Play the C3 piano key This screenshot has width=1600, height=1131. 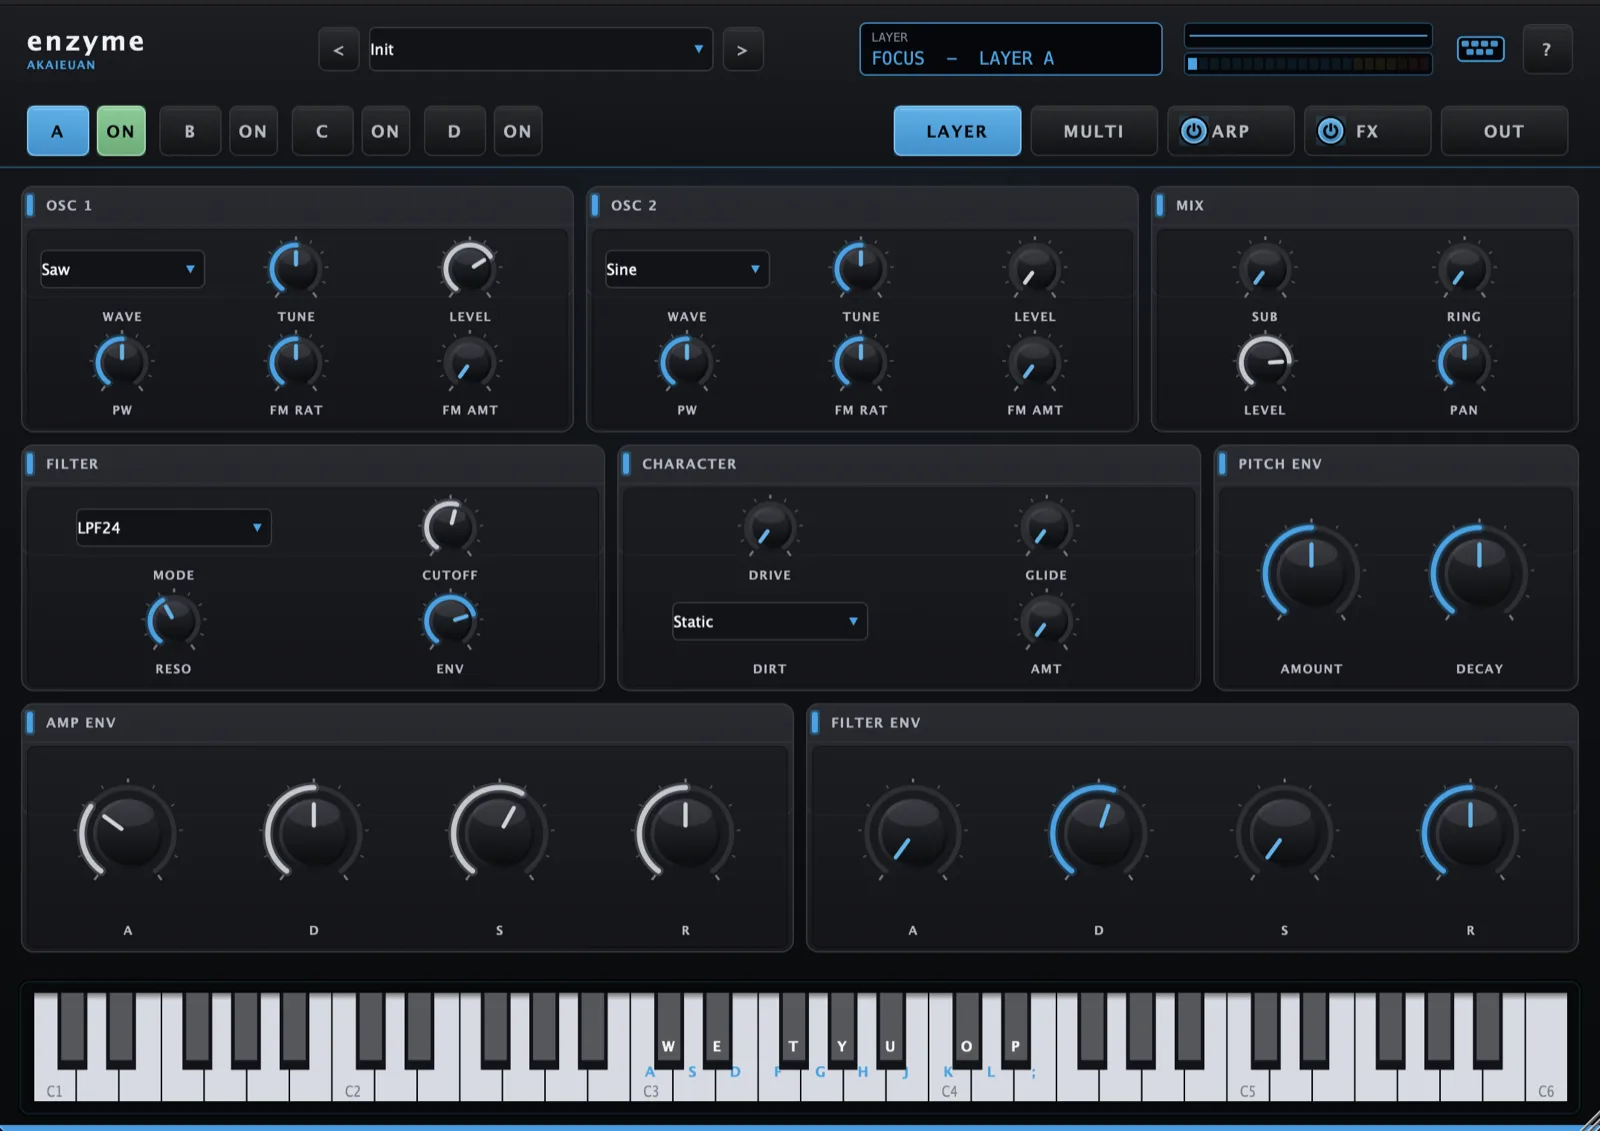click(x=651, y=1085)
